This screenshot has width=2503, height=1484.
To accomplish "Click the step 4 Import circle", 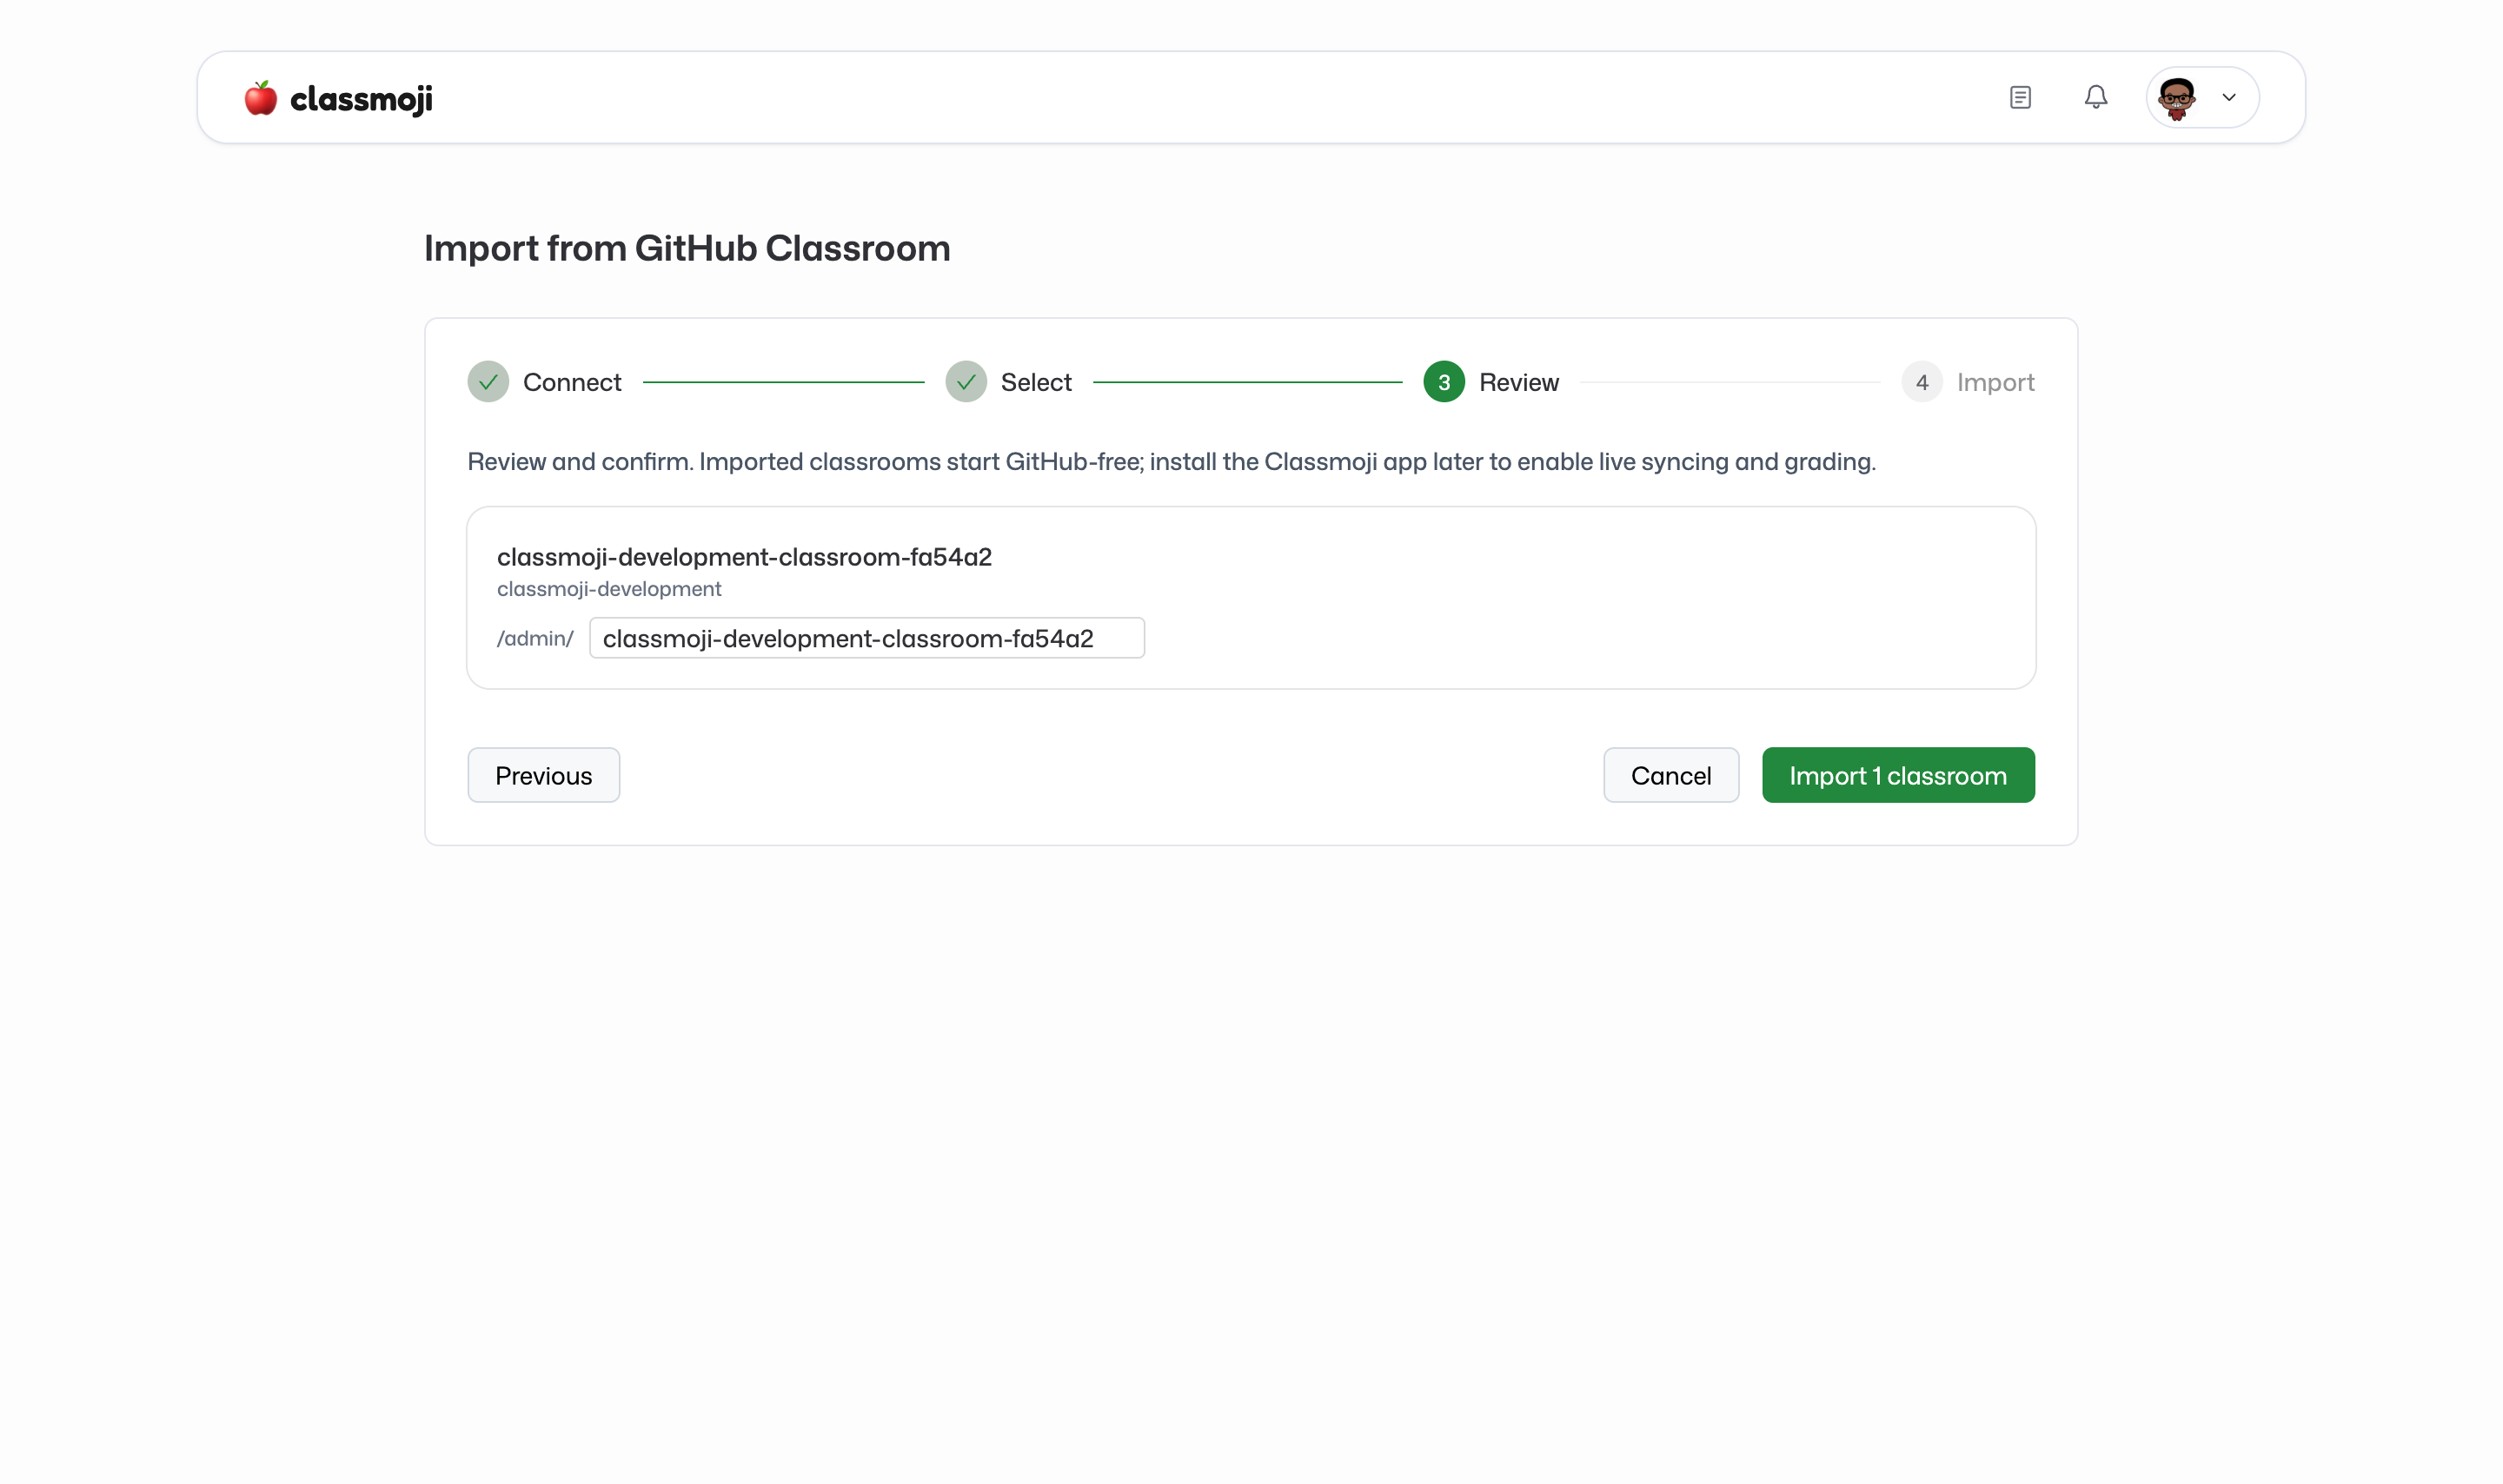I will coord(1922,382).
